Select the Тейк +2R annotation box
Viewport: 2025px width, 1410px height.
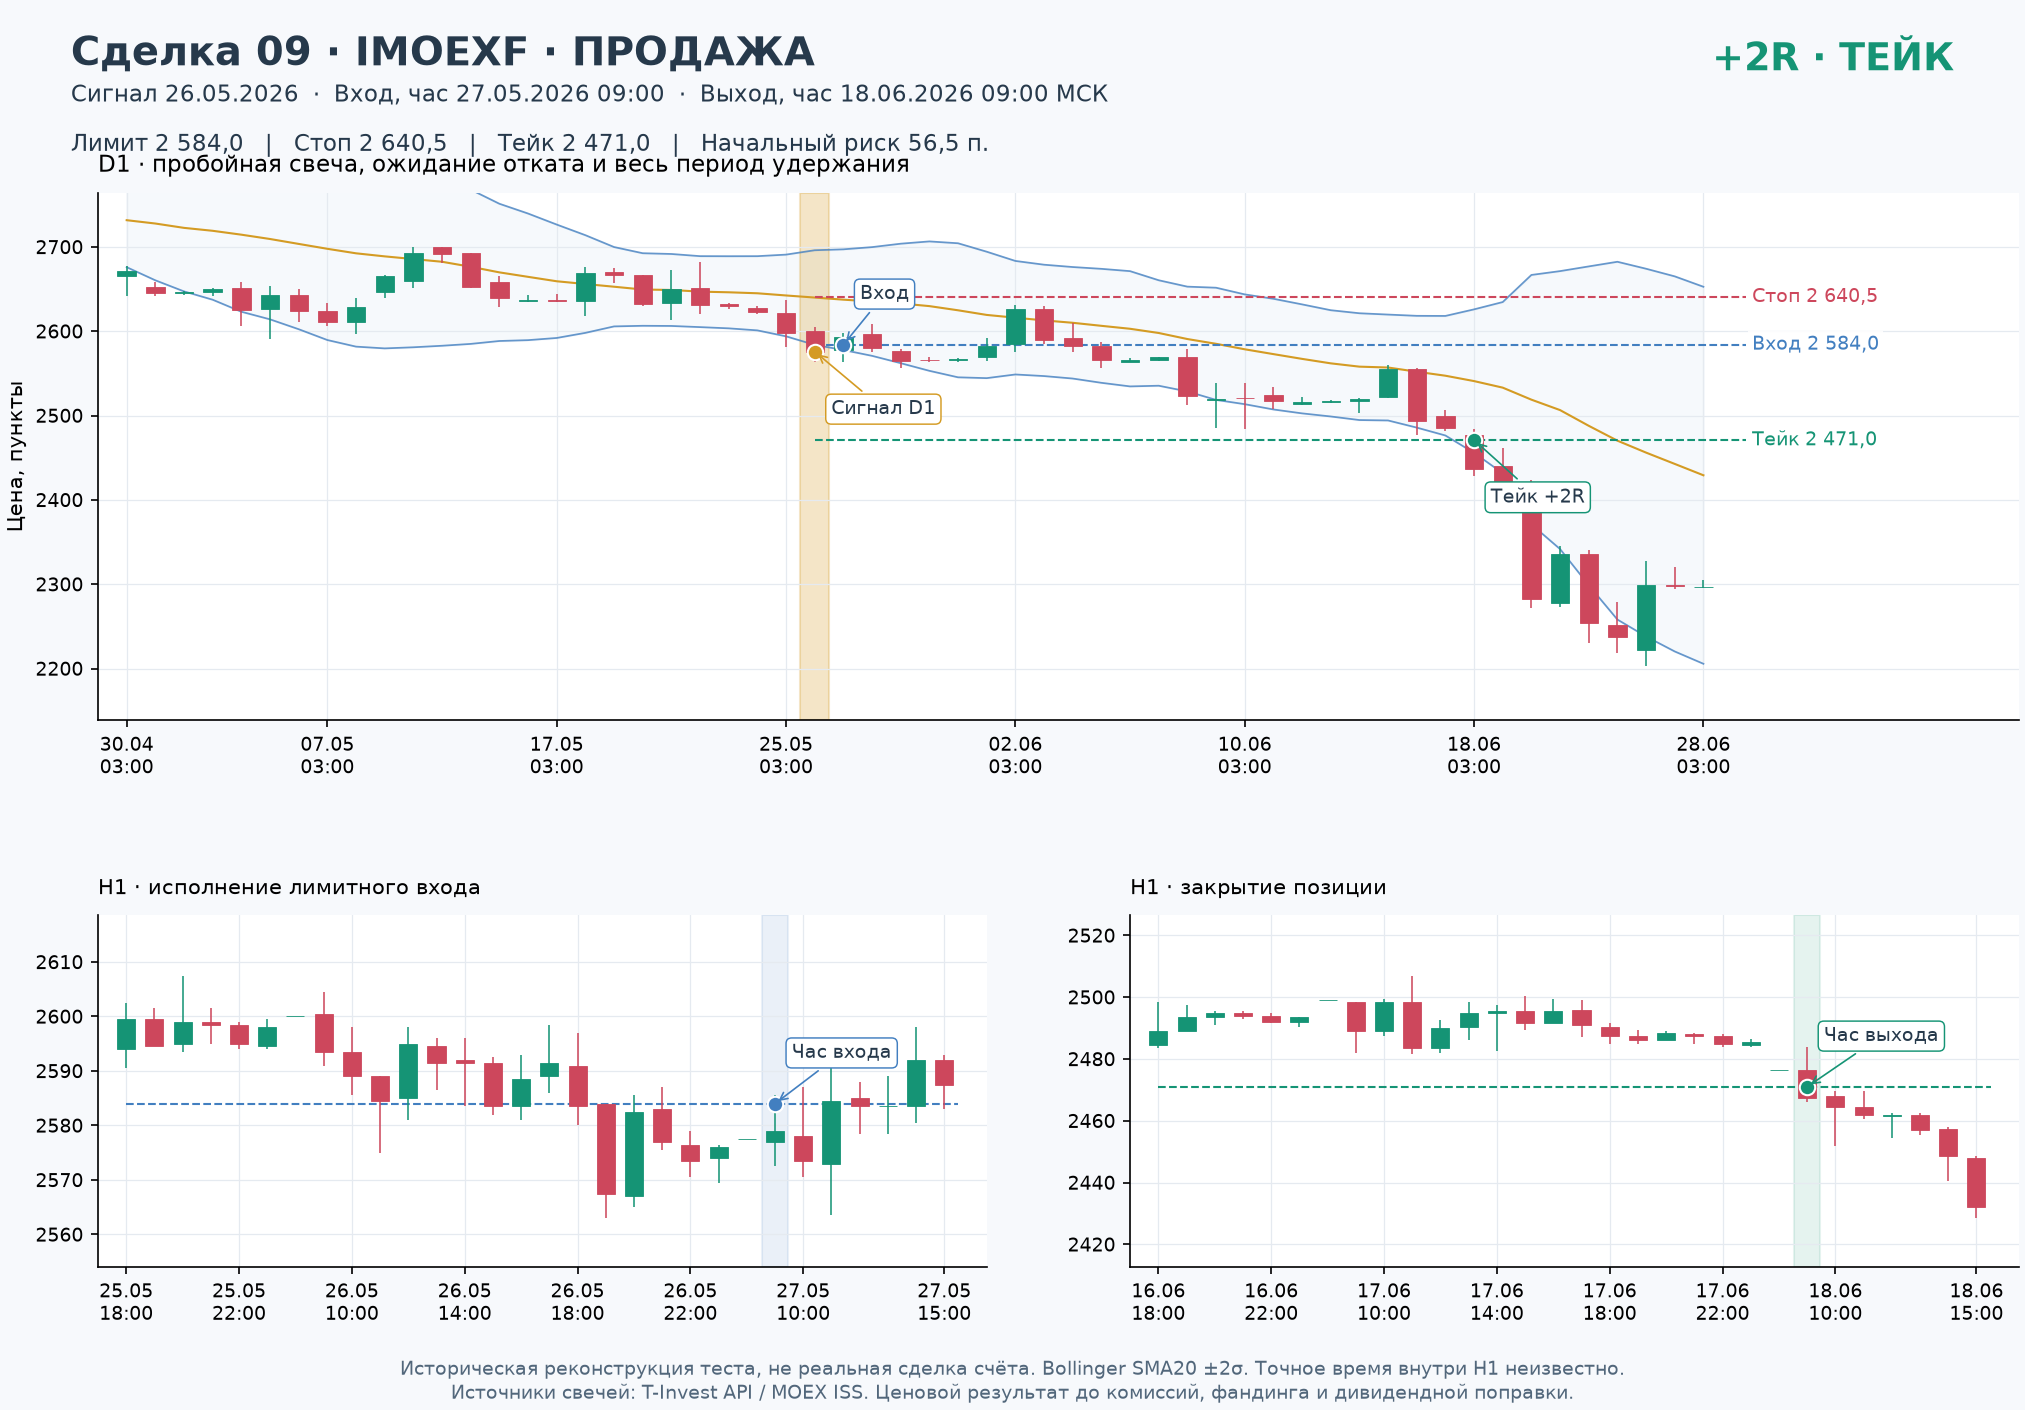point(1537,497)
